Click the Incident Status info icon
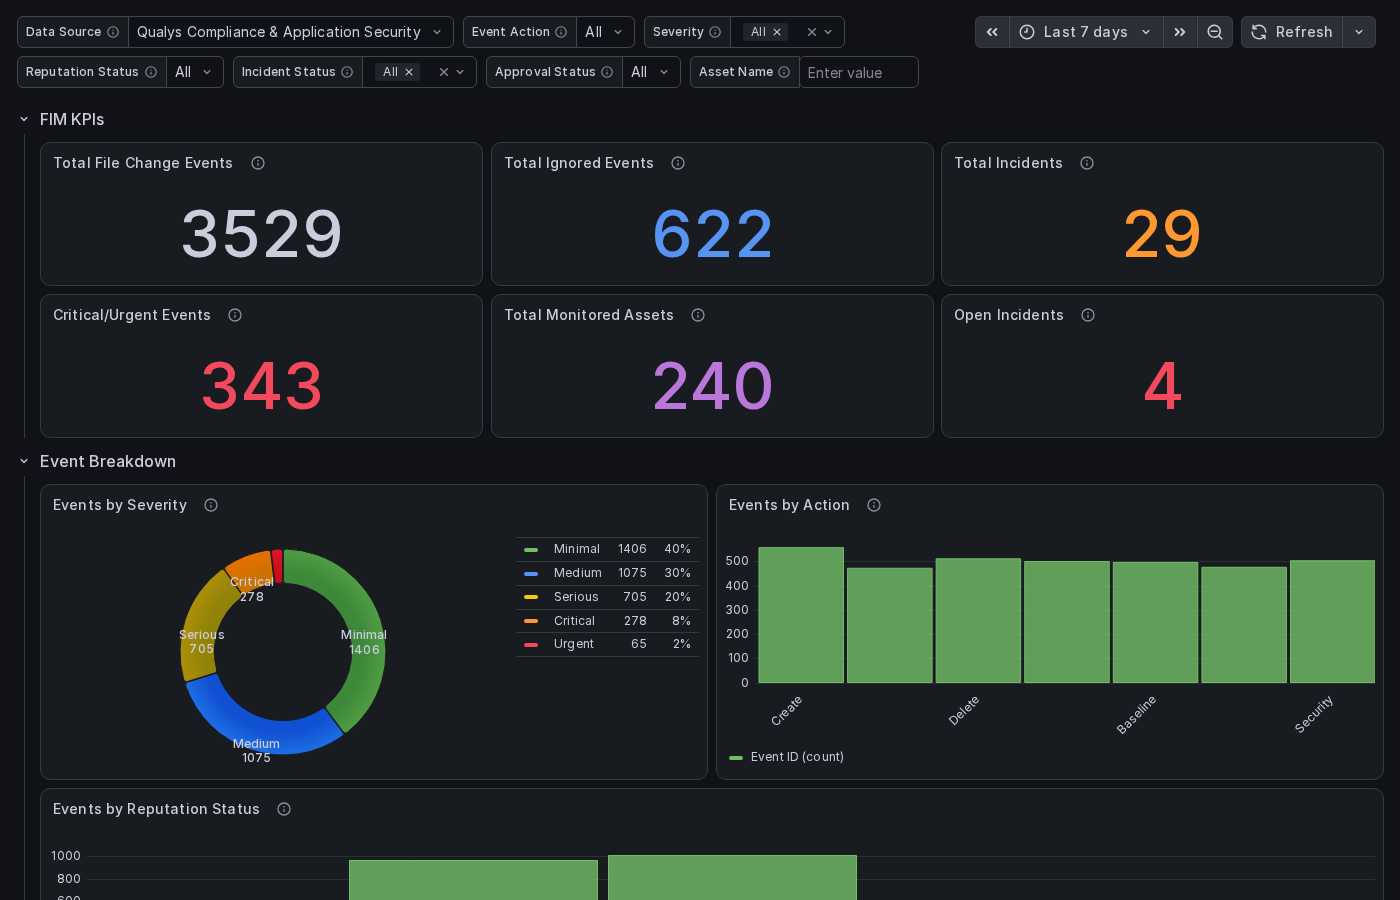 pyautogui.click(x=347, y=72)
